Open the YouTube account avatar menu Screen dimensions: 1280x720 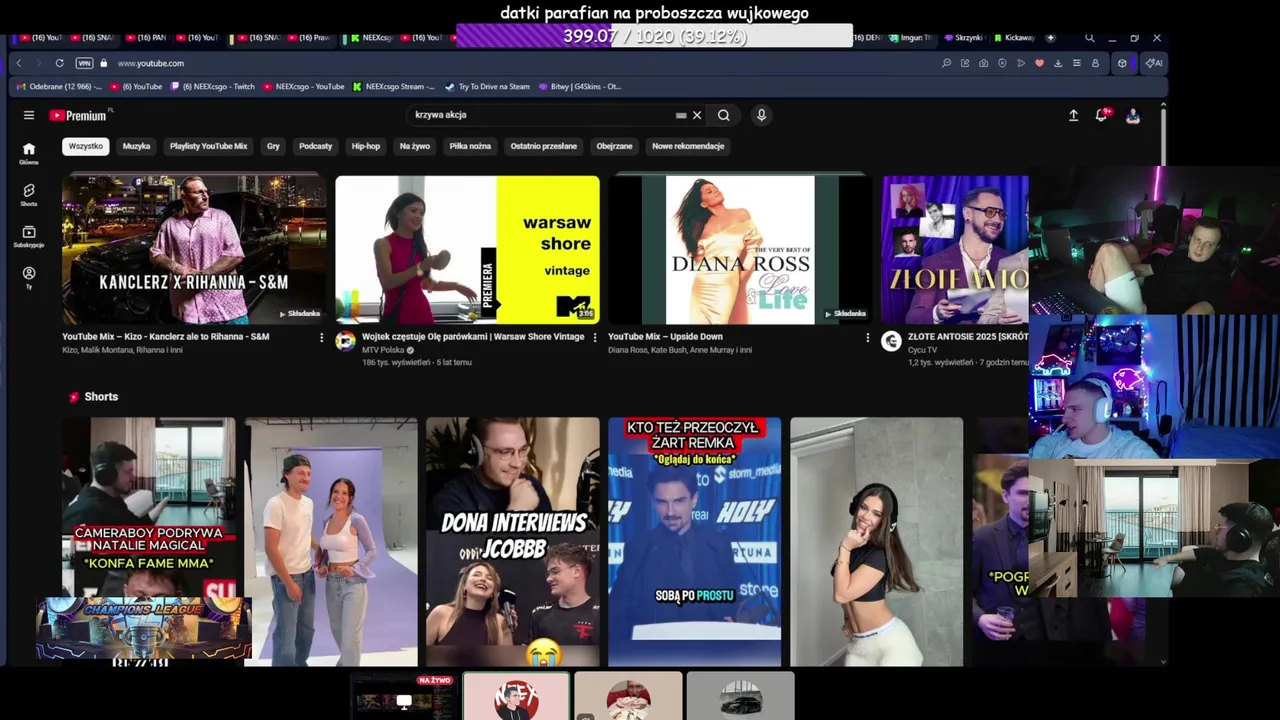(1132, 115)
